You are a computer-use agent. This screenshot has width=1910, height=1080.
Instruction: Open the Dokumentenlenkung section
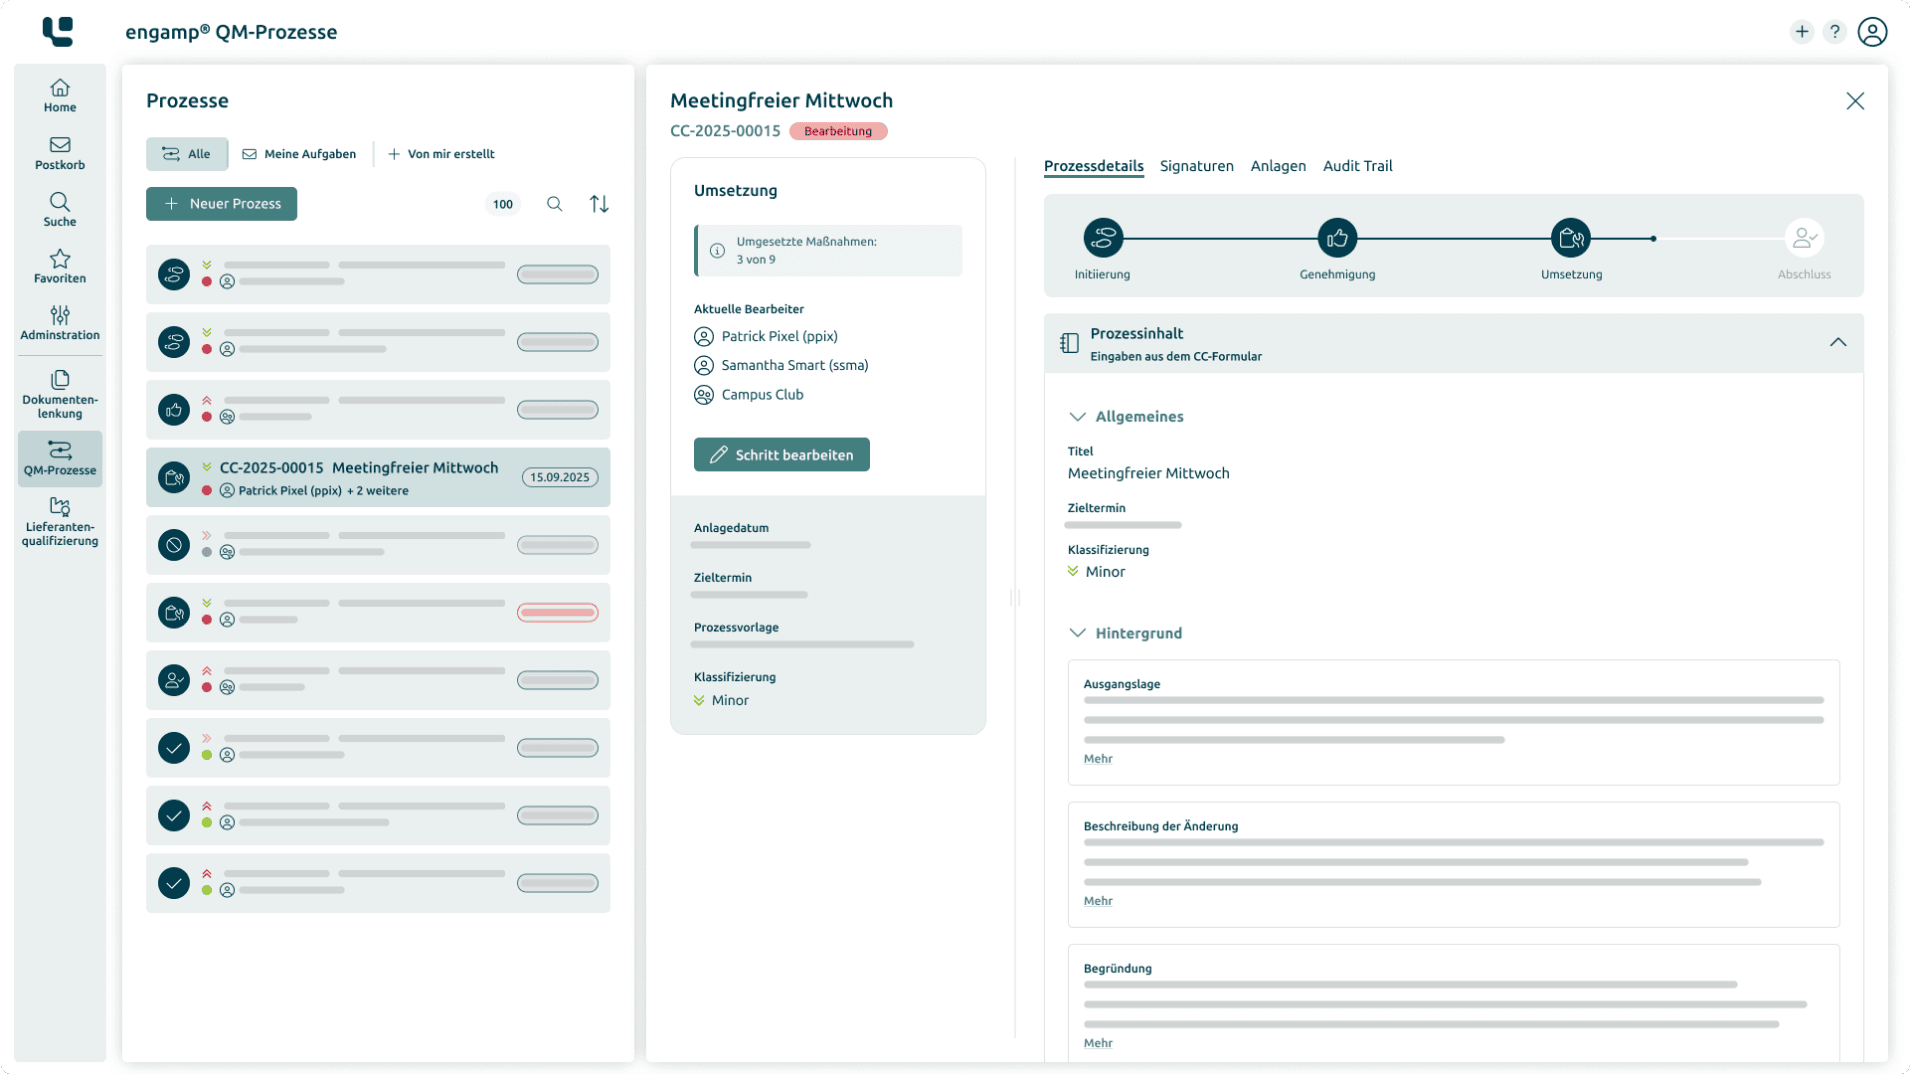click(x=59, y=393)
